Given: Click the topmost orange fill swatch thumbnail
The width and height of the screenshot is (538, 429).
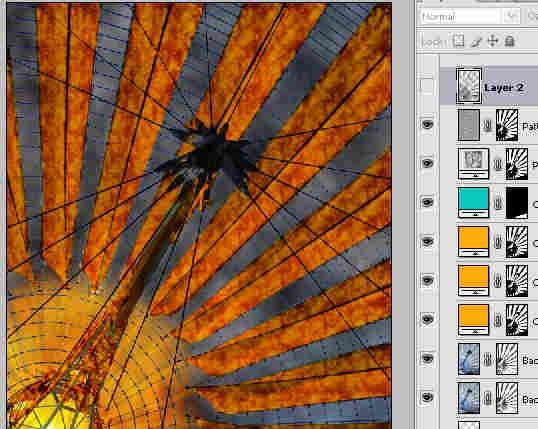Looking at the screenshot, I should click(x=473, y=242).
